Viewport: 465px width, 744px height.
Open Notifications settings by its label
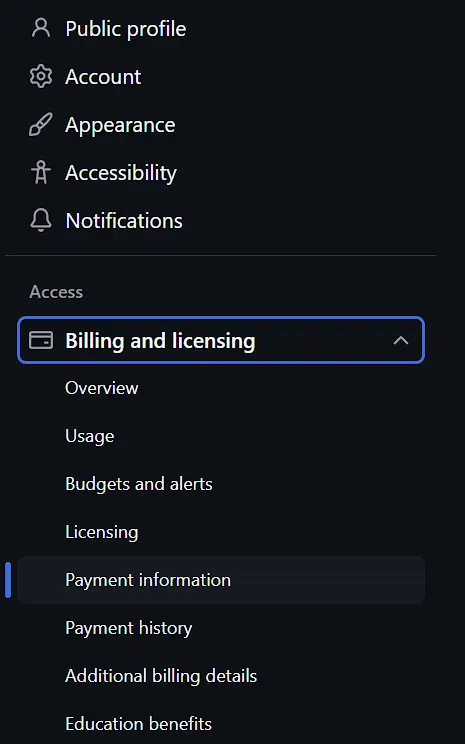pyautogui.click(x=124, y=221)
